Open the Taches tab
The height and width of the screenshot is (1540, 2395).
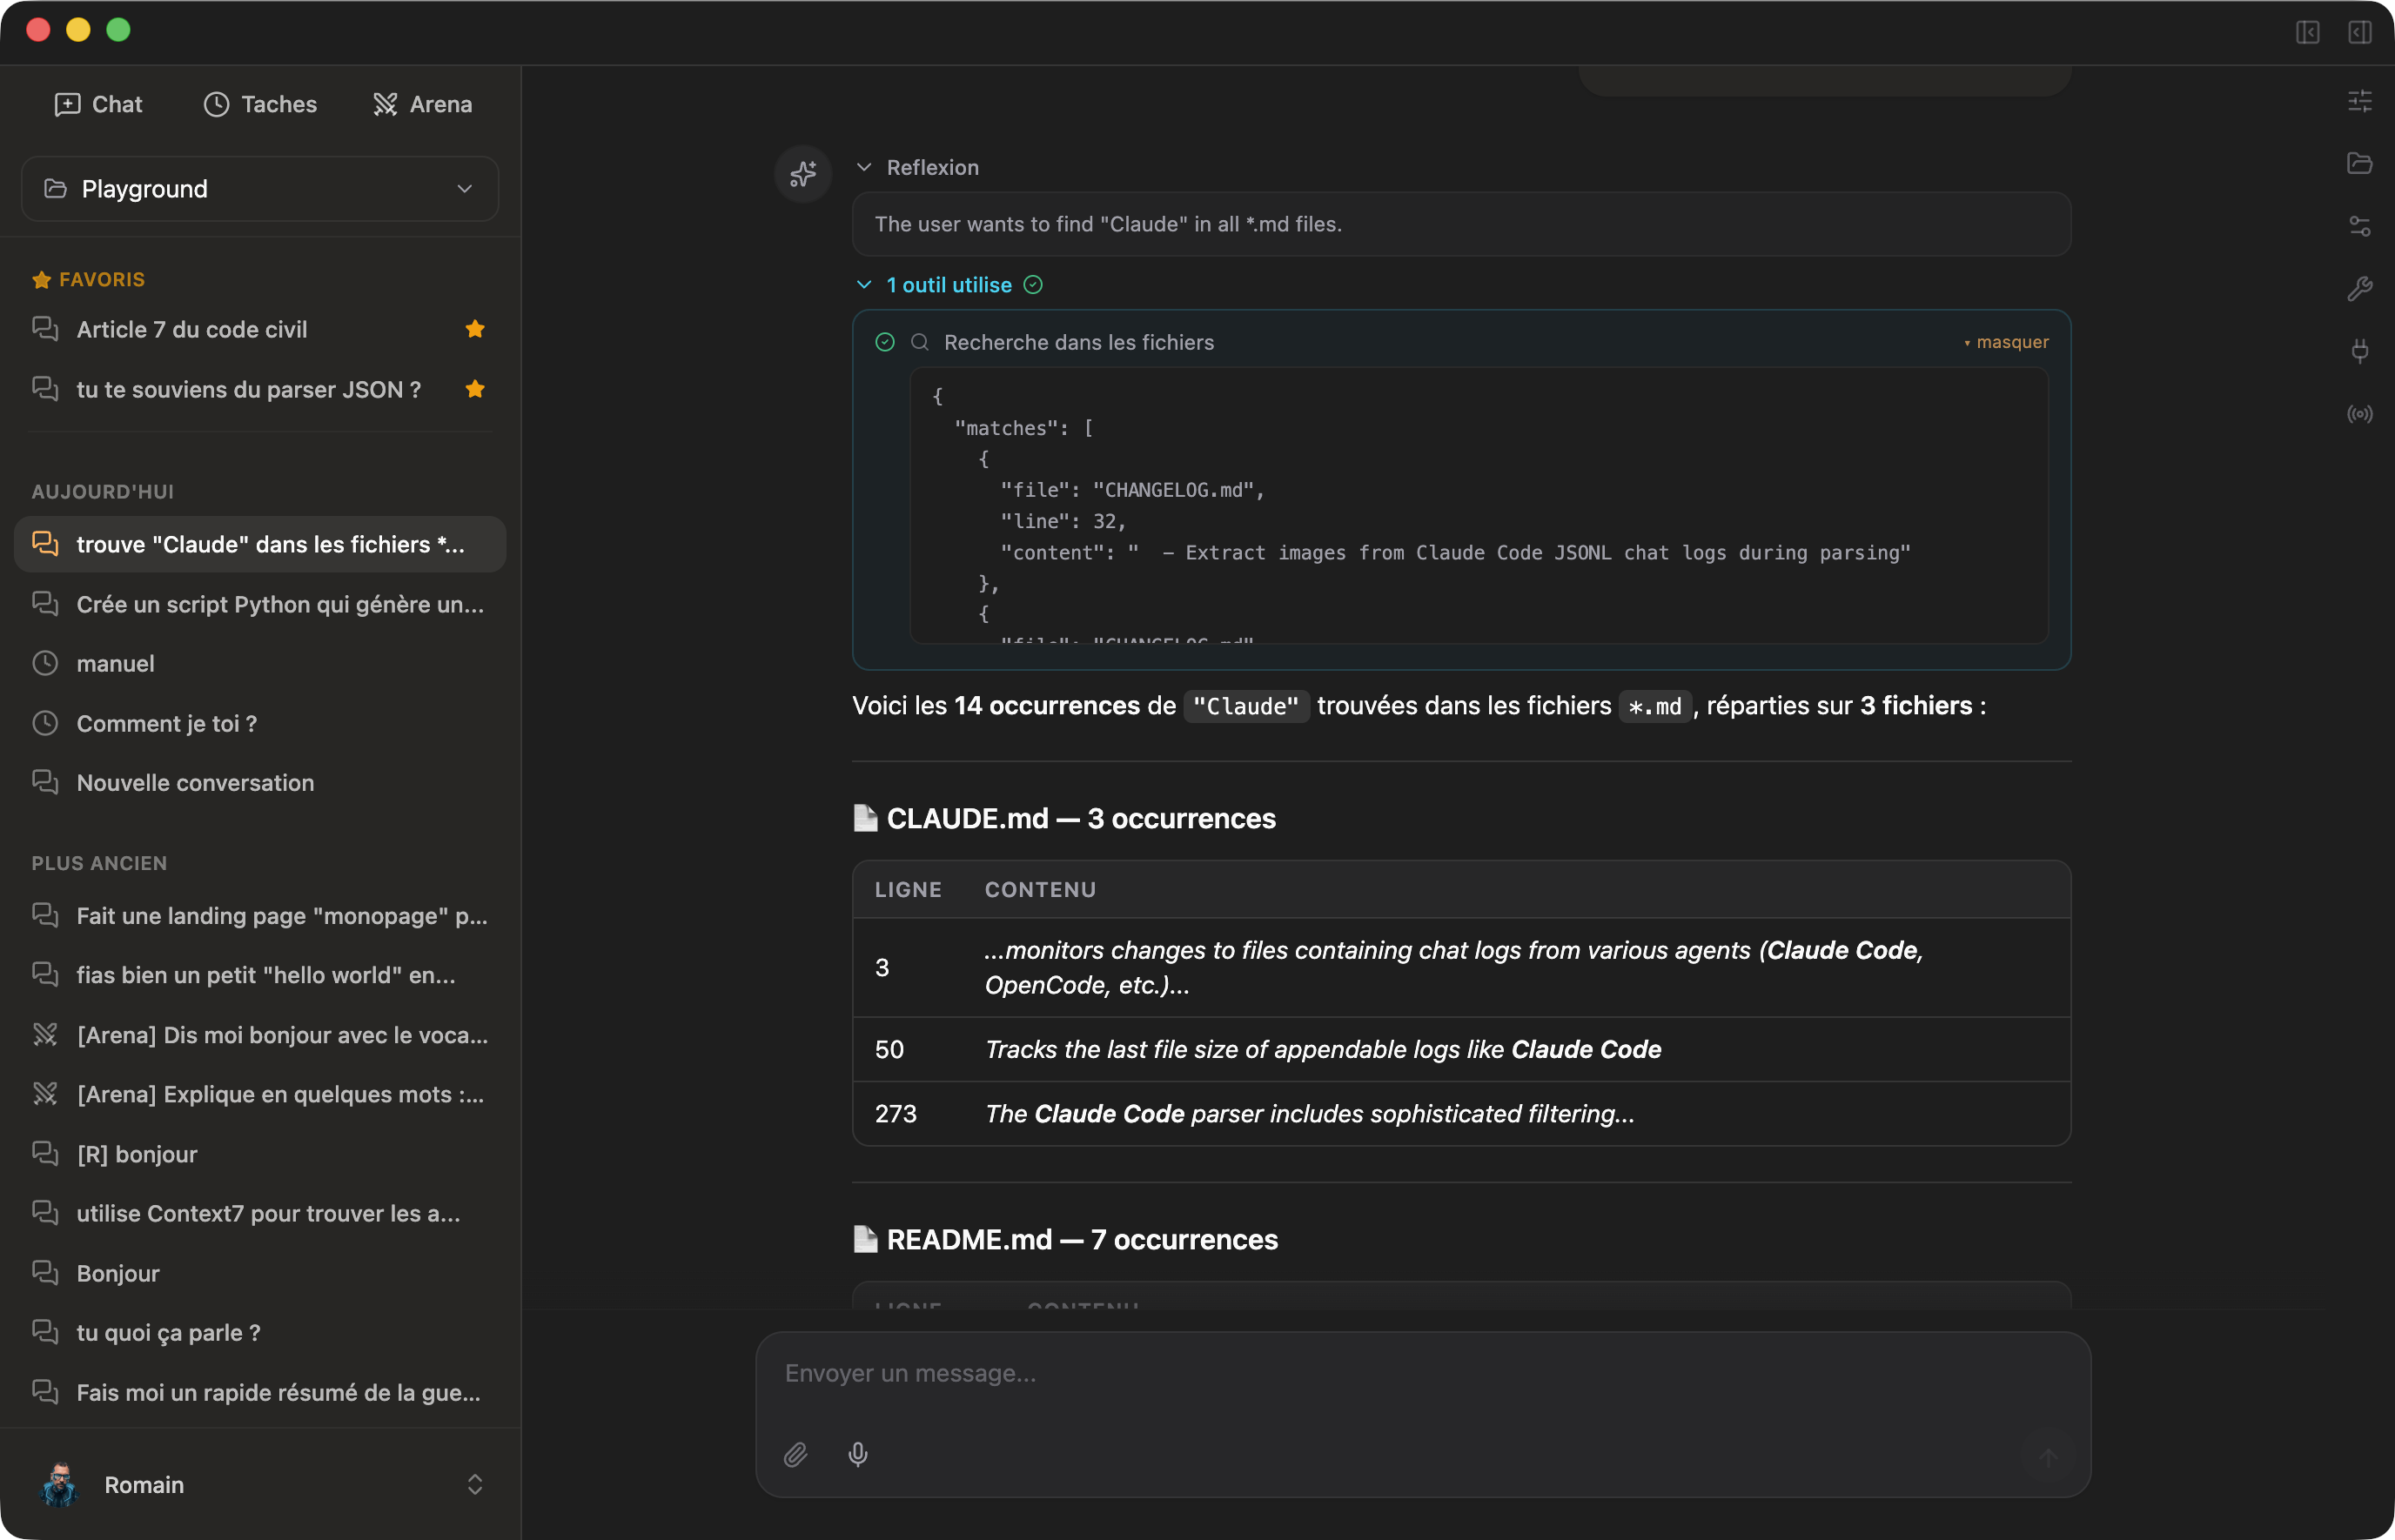coord(260,103)
